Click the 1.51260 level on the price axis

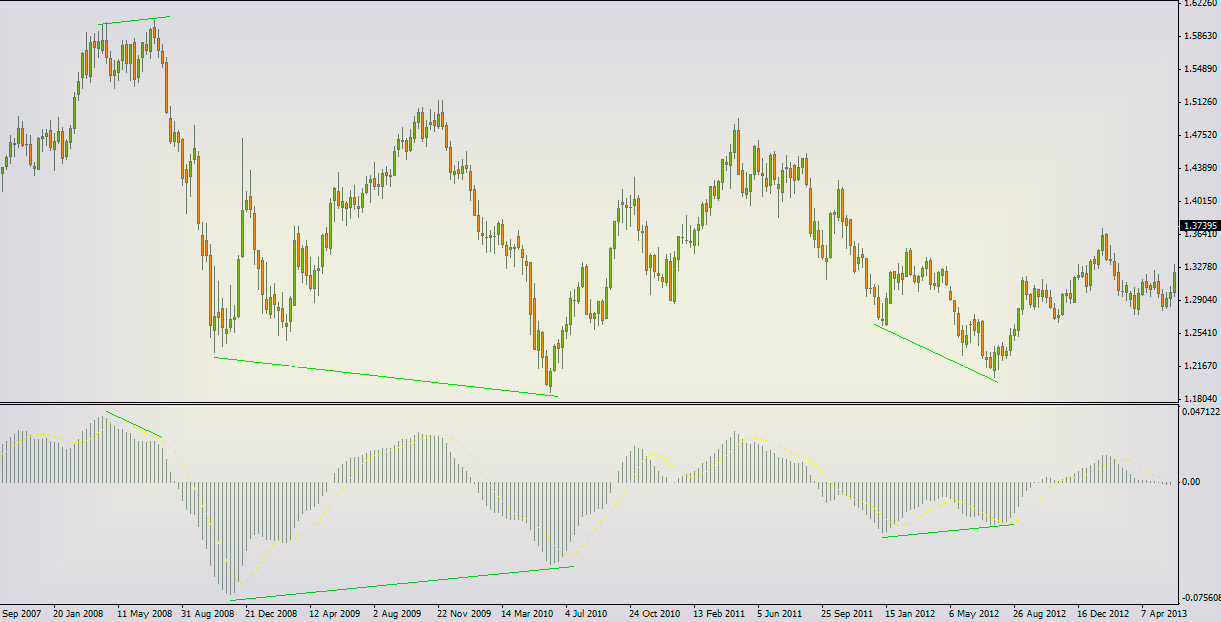(x=1200, y=102)
